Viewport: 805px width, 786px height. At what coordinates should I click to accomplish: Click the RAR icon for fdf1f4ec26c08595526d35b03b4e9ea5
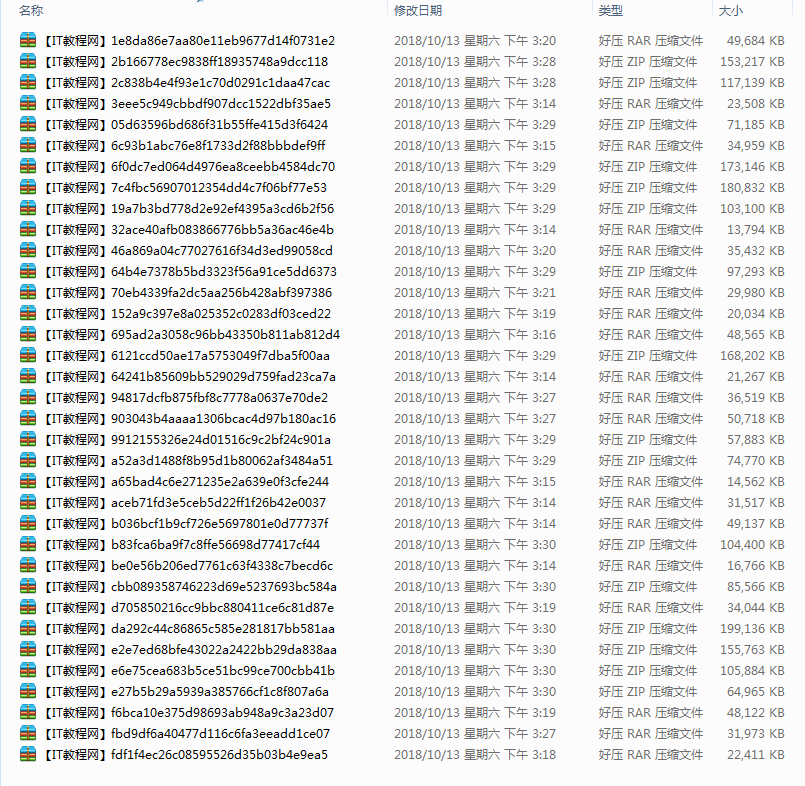(27, 755)
